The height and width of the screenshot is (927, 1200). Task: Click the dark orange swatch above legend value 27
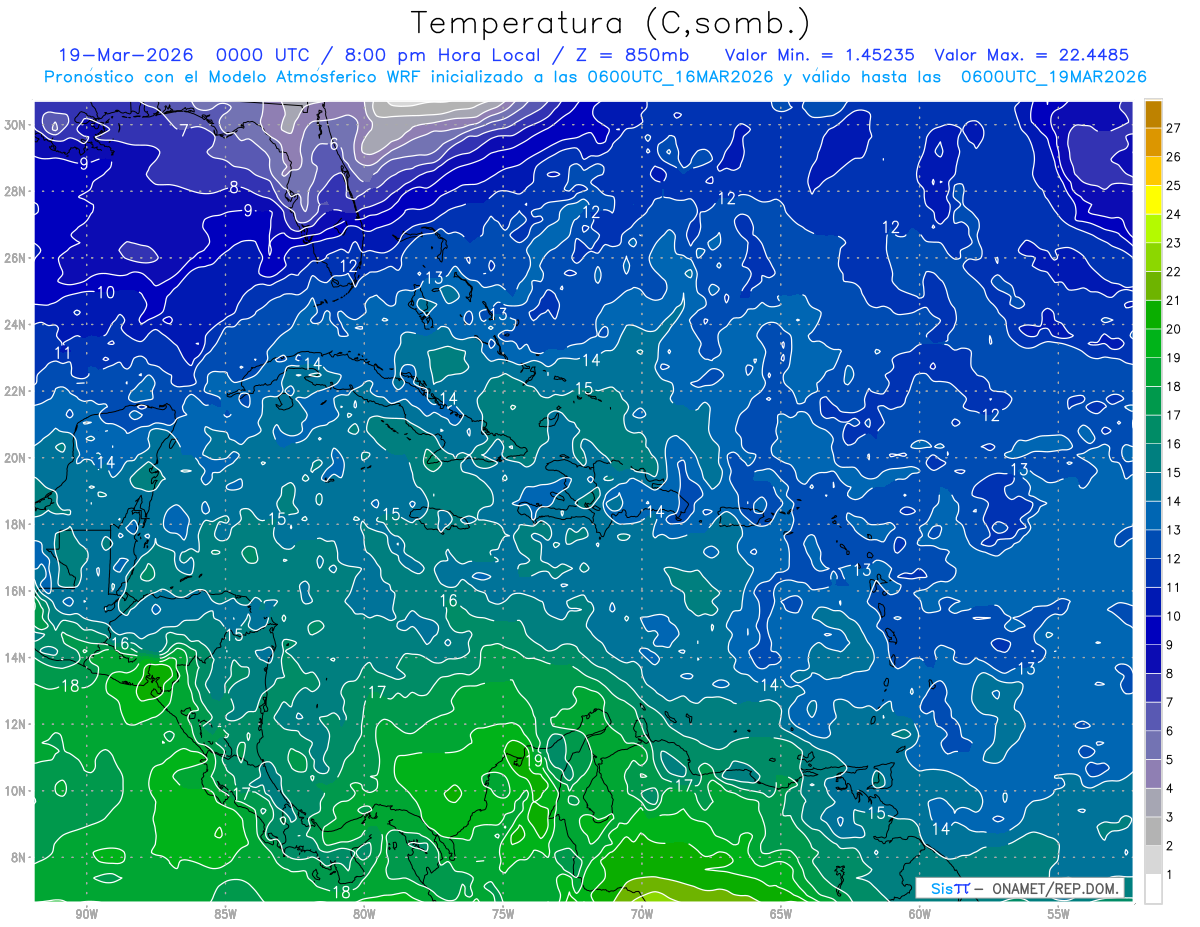point(1153,113)
